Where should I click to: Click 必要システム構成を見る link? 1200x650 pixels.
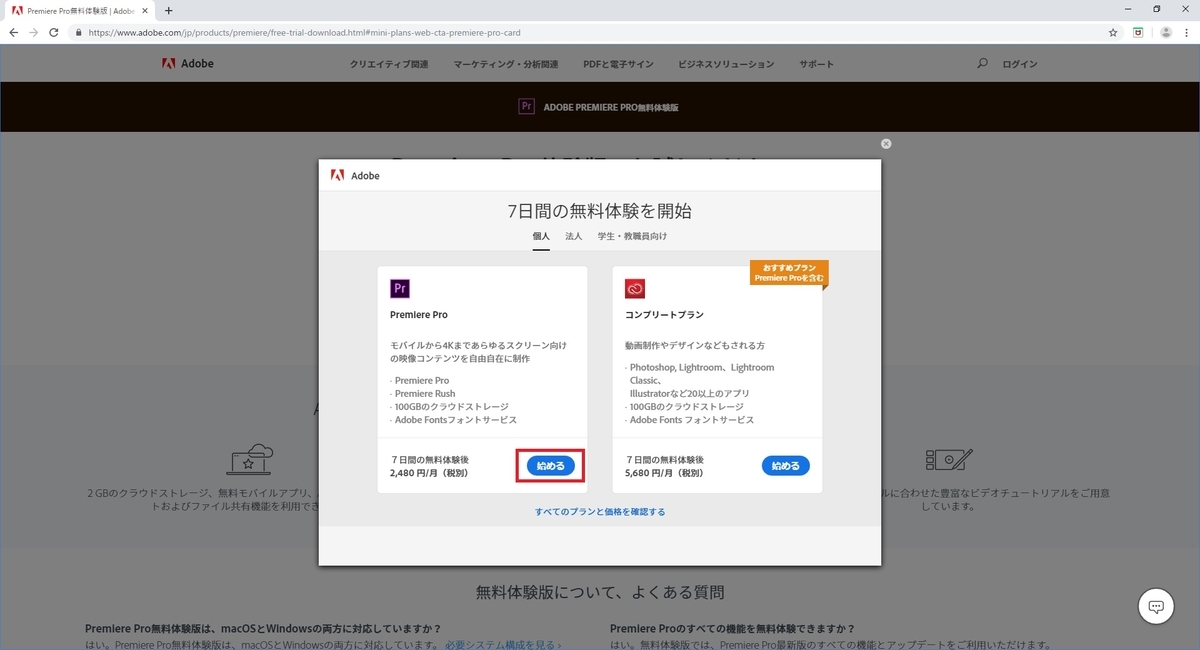(503, 645)
